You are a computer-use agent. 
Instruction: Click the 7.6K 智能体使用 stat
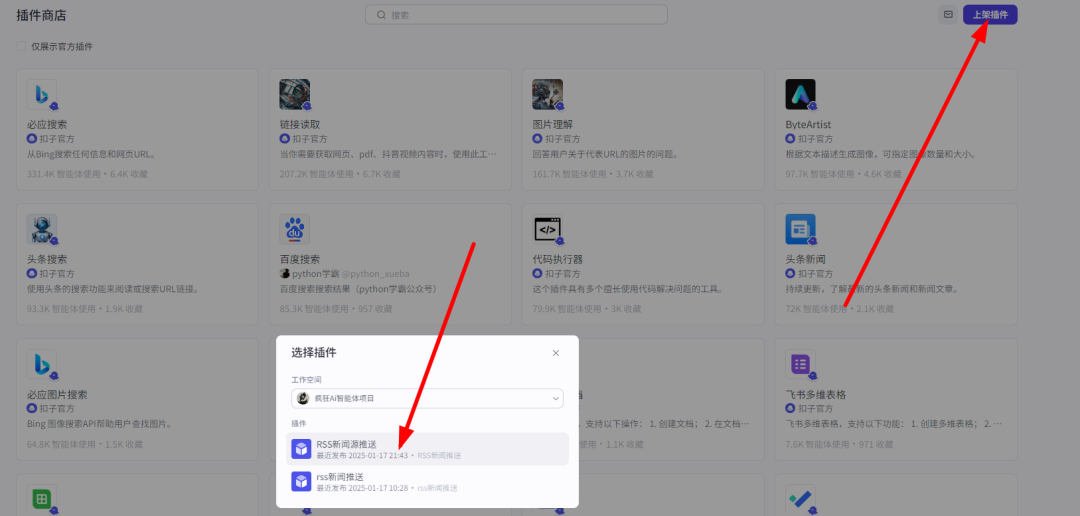pyautogui.click(x=816, y=444)
